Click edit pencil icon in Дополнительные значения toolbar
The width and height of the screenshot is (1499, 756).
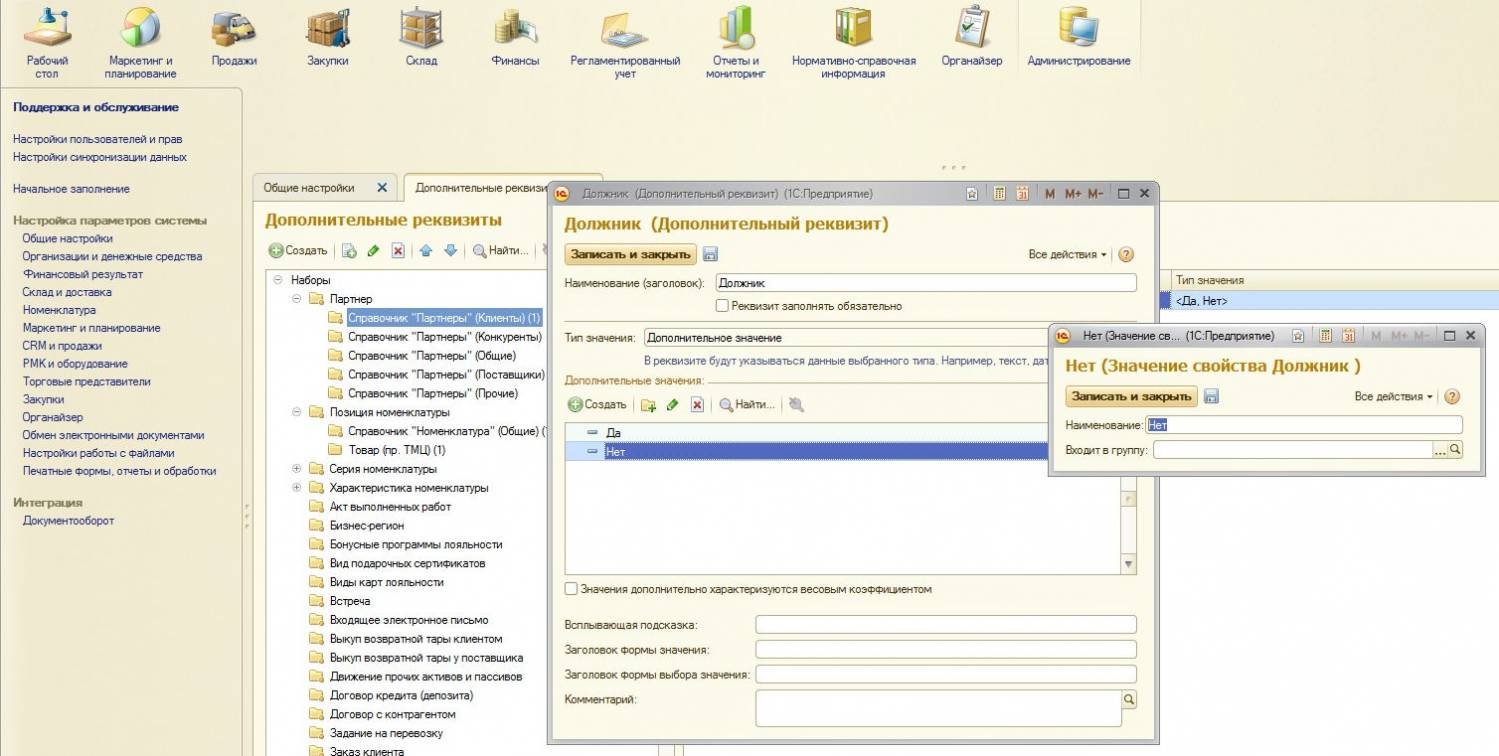[673, 405]
